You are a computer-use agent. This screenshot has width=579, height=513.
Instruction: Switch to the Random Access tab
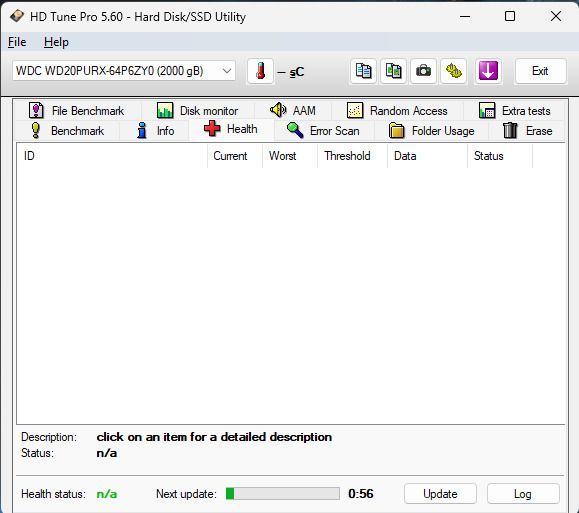pyautogui.click(x=397, y=110)
